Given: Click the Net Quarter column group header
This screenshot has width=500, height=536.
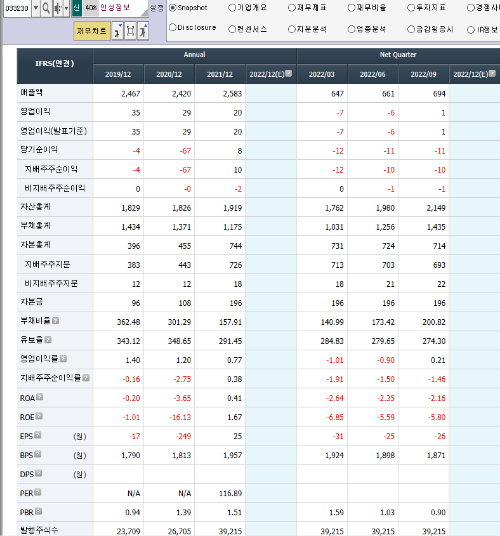Looking at the screenshot, I should (x=398, y=55).
